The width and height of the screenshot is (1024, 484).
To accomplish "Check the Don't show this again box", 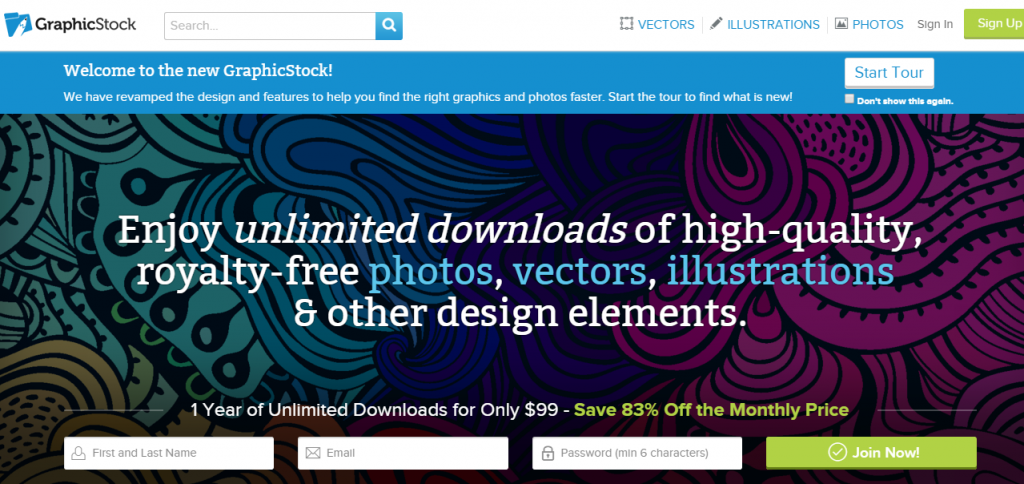I will (849, 100).
